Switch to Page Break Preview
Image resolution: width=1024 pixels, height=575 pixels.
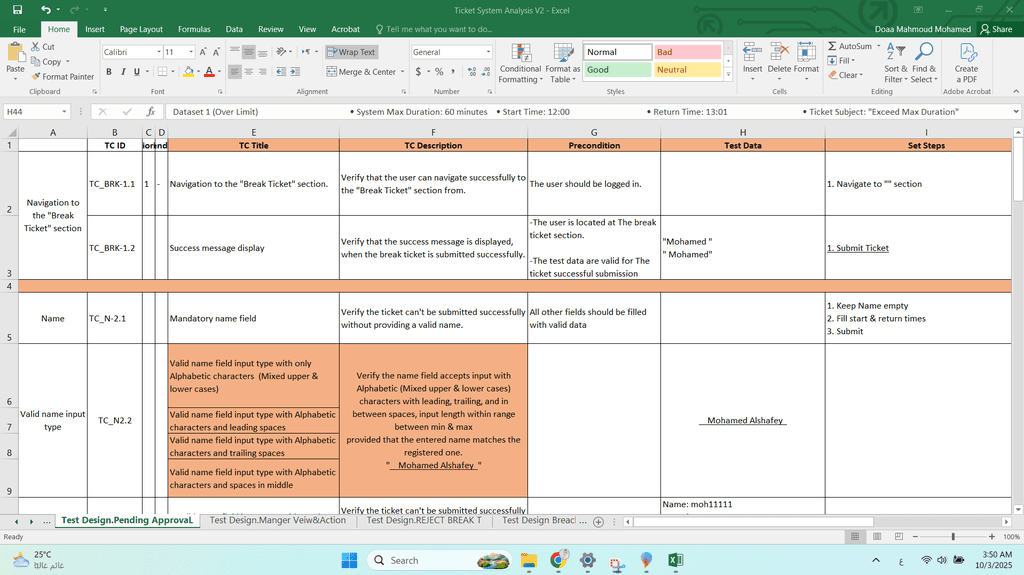pos(899,536)
